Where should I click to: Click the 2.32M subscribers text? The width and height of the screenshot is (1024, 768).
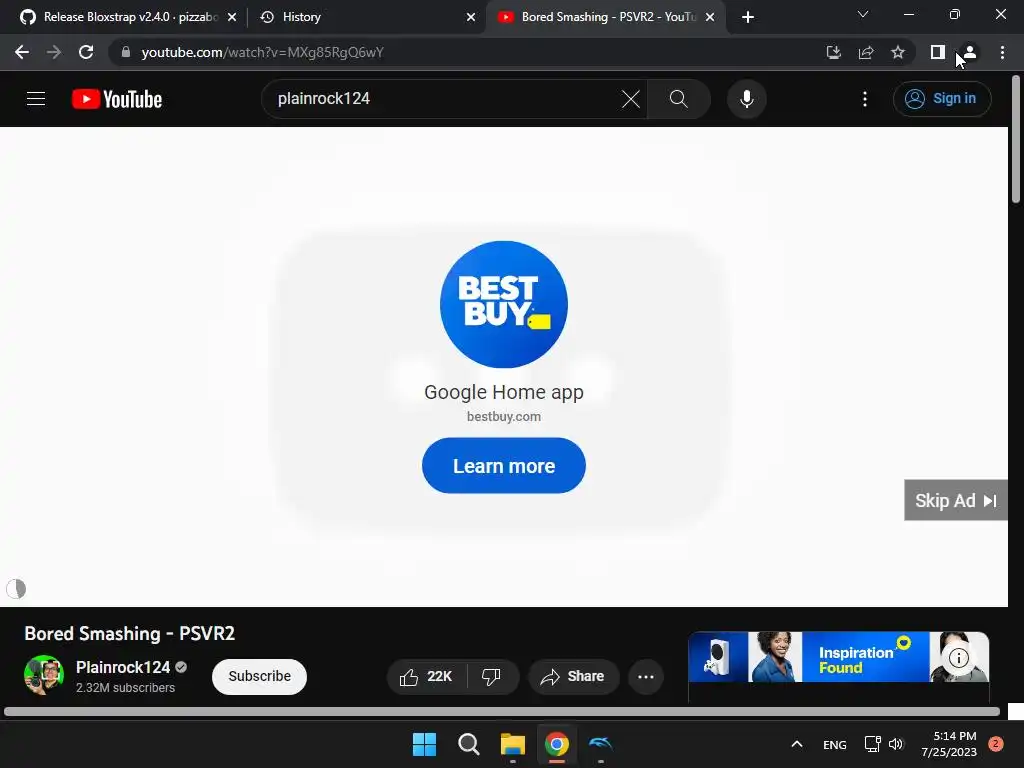125,688
